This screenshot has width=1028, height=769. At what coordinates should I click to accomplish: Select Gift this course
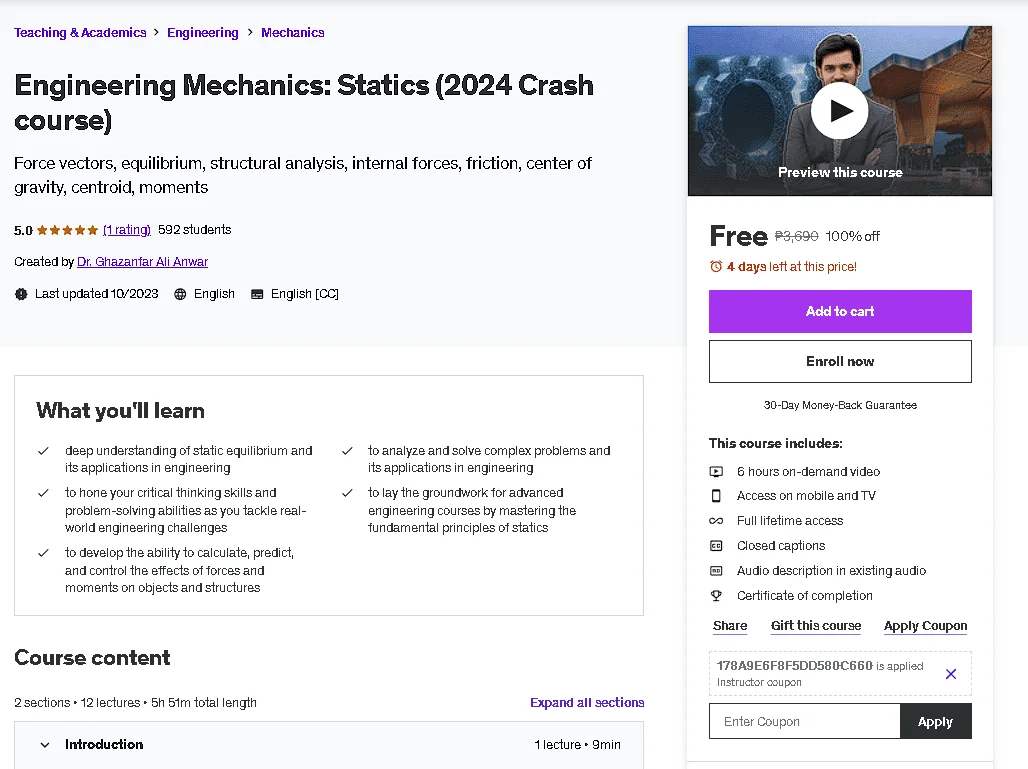tap(816, 625)
